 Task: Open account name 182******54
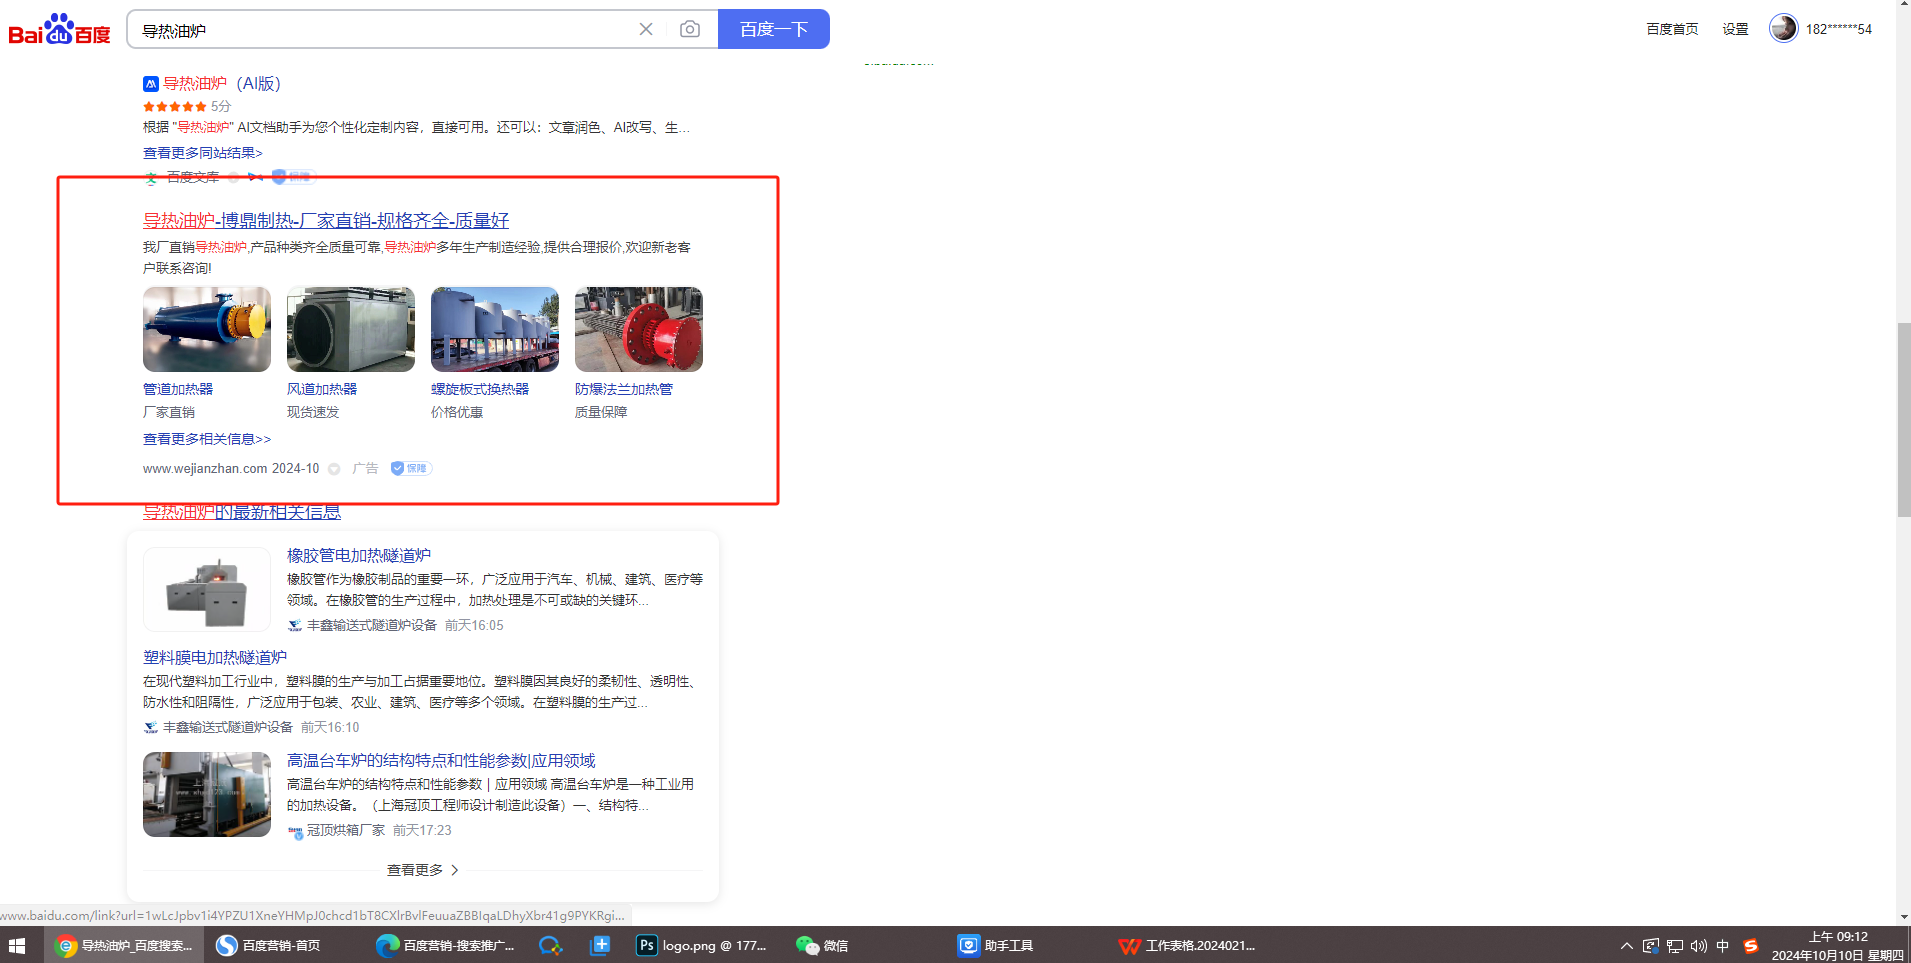pyautogui.click(x=1838, y=29)
